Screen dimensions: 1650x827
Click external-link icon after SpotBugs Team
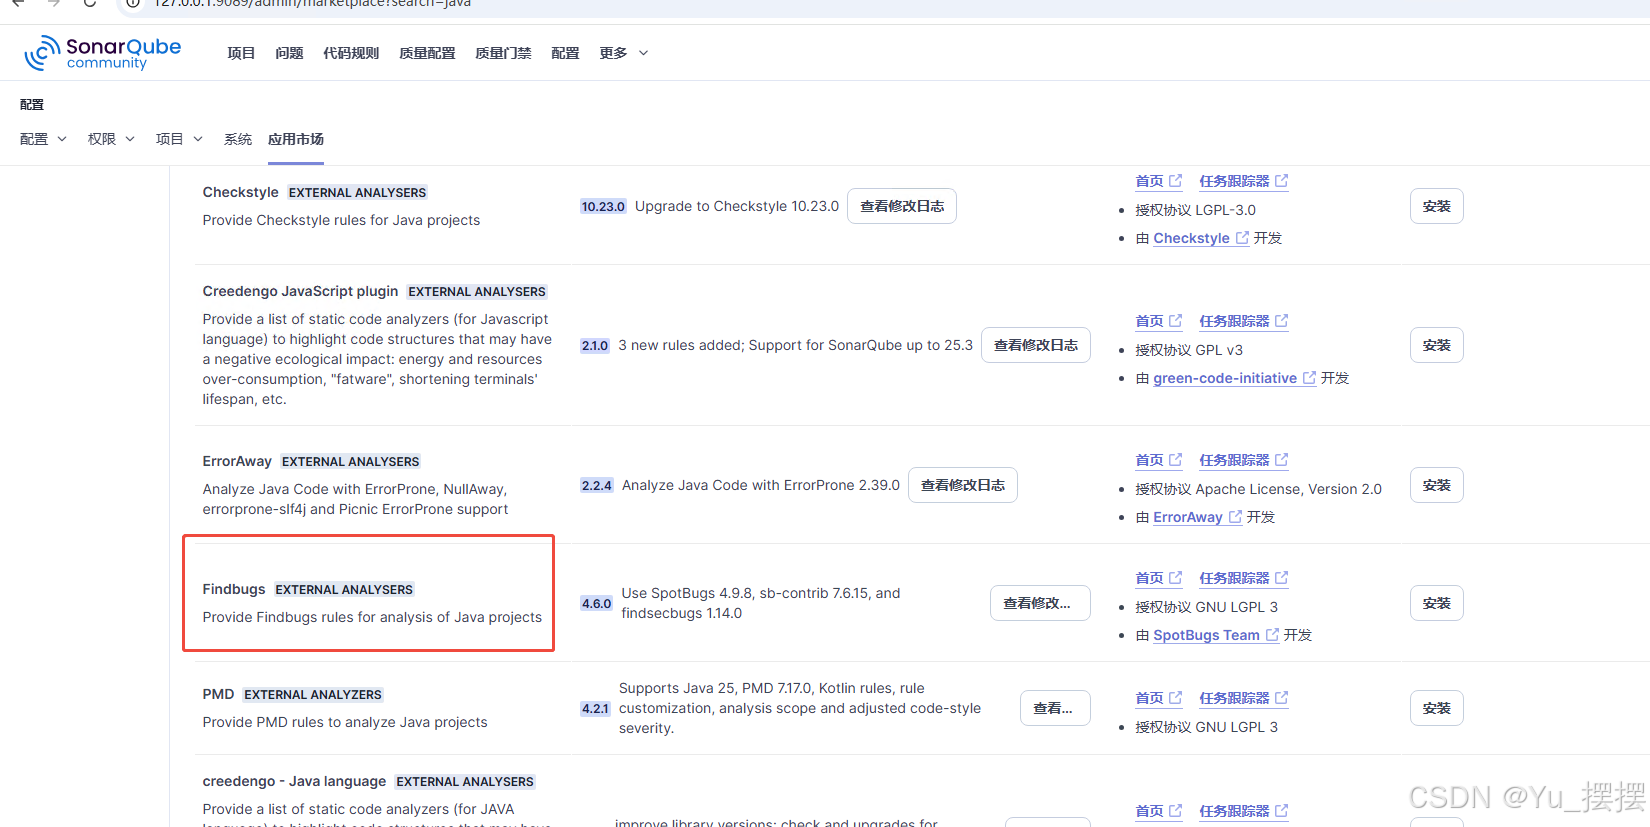click(x=1273, y=635)
